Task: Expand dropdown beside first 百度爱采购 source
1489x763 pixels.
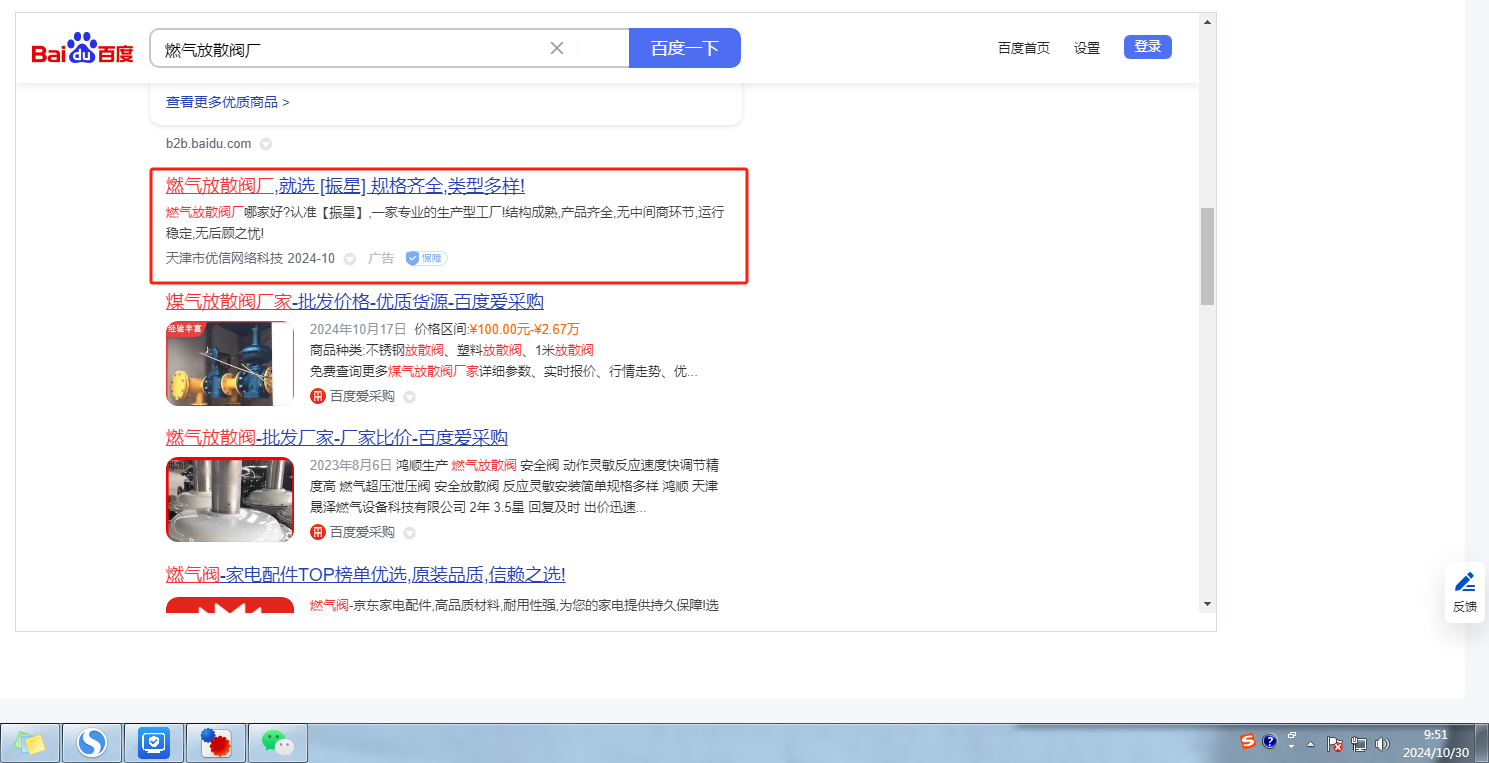Action: [x=409, y=396]
